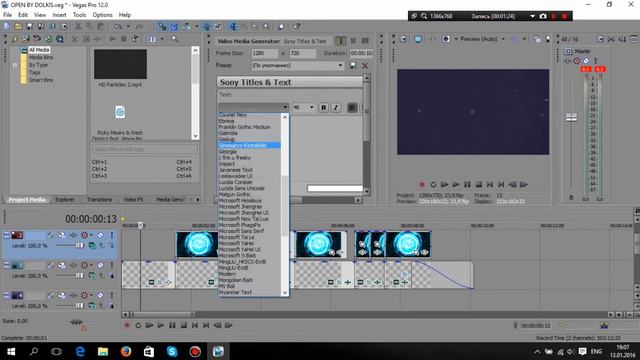Click the Delete preset red X icon
The width and height of the screenshot is (640, 360).
tap(365, 65)
